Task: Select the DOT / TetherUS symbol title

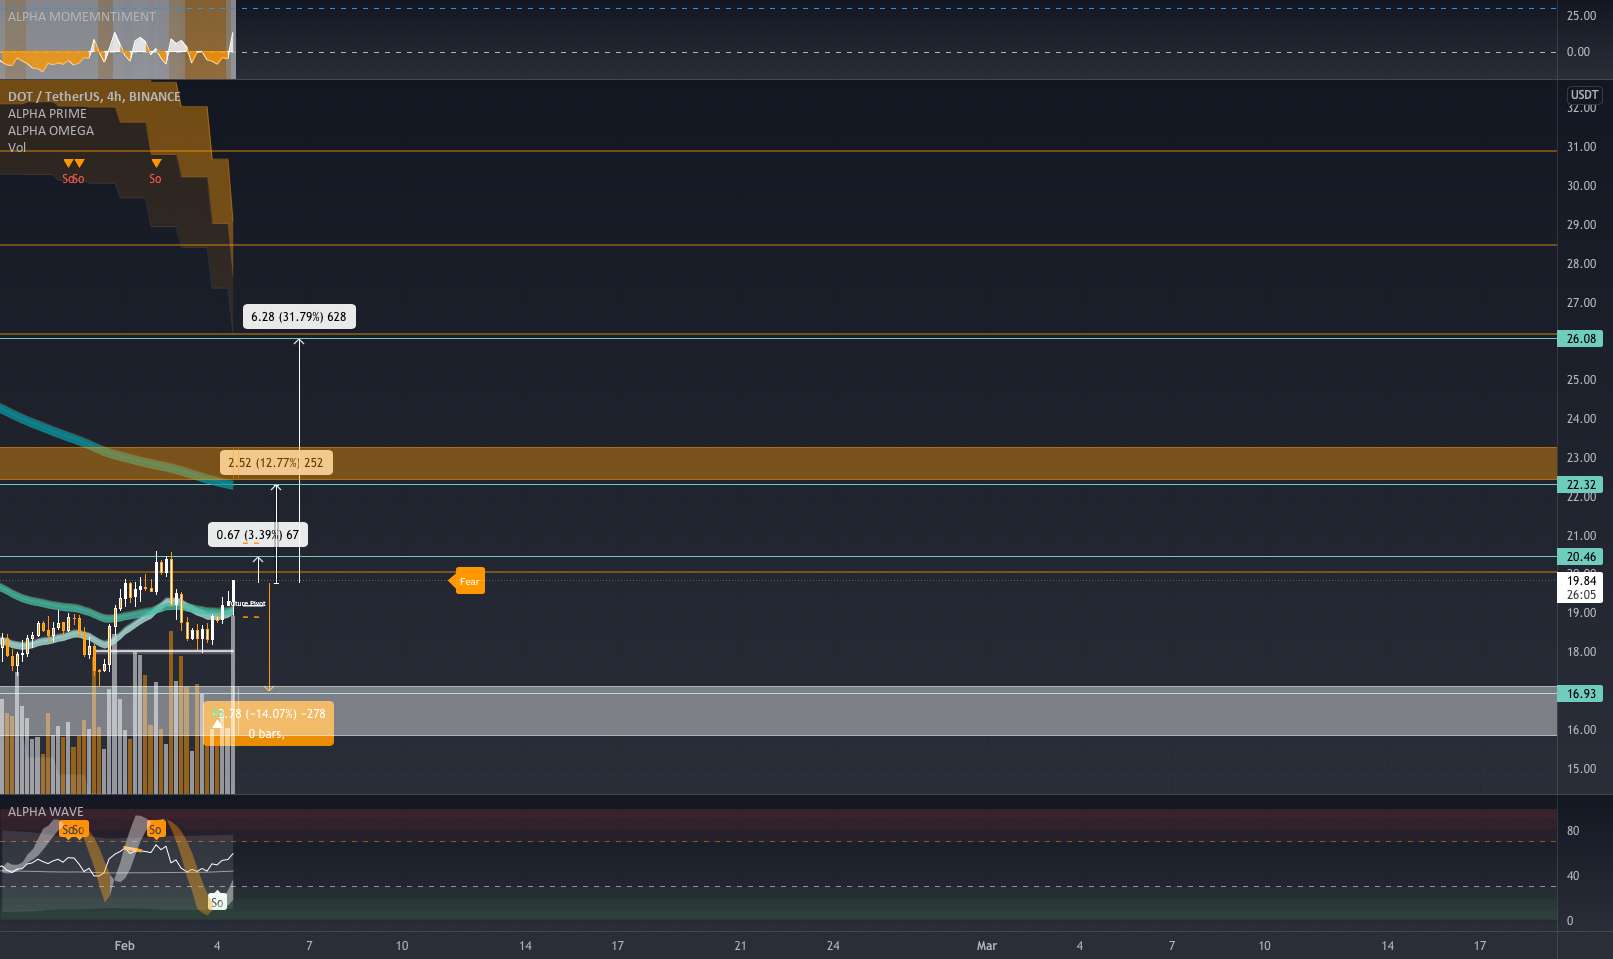Action: click(94, 96)
